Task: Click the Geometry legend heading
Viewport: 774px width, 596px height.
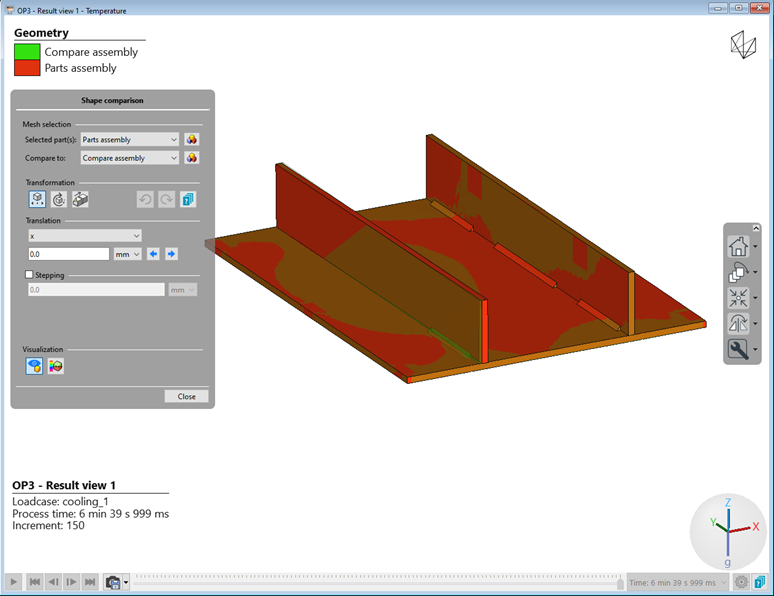Action: click(41, 33)
